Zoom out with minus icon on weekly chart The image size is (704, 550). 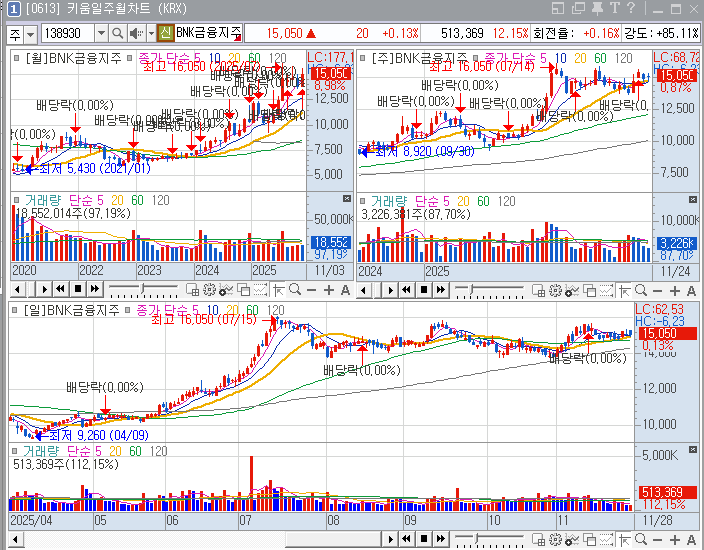(658, 291)
